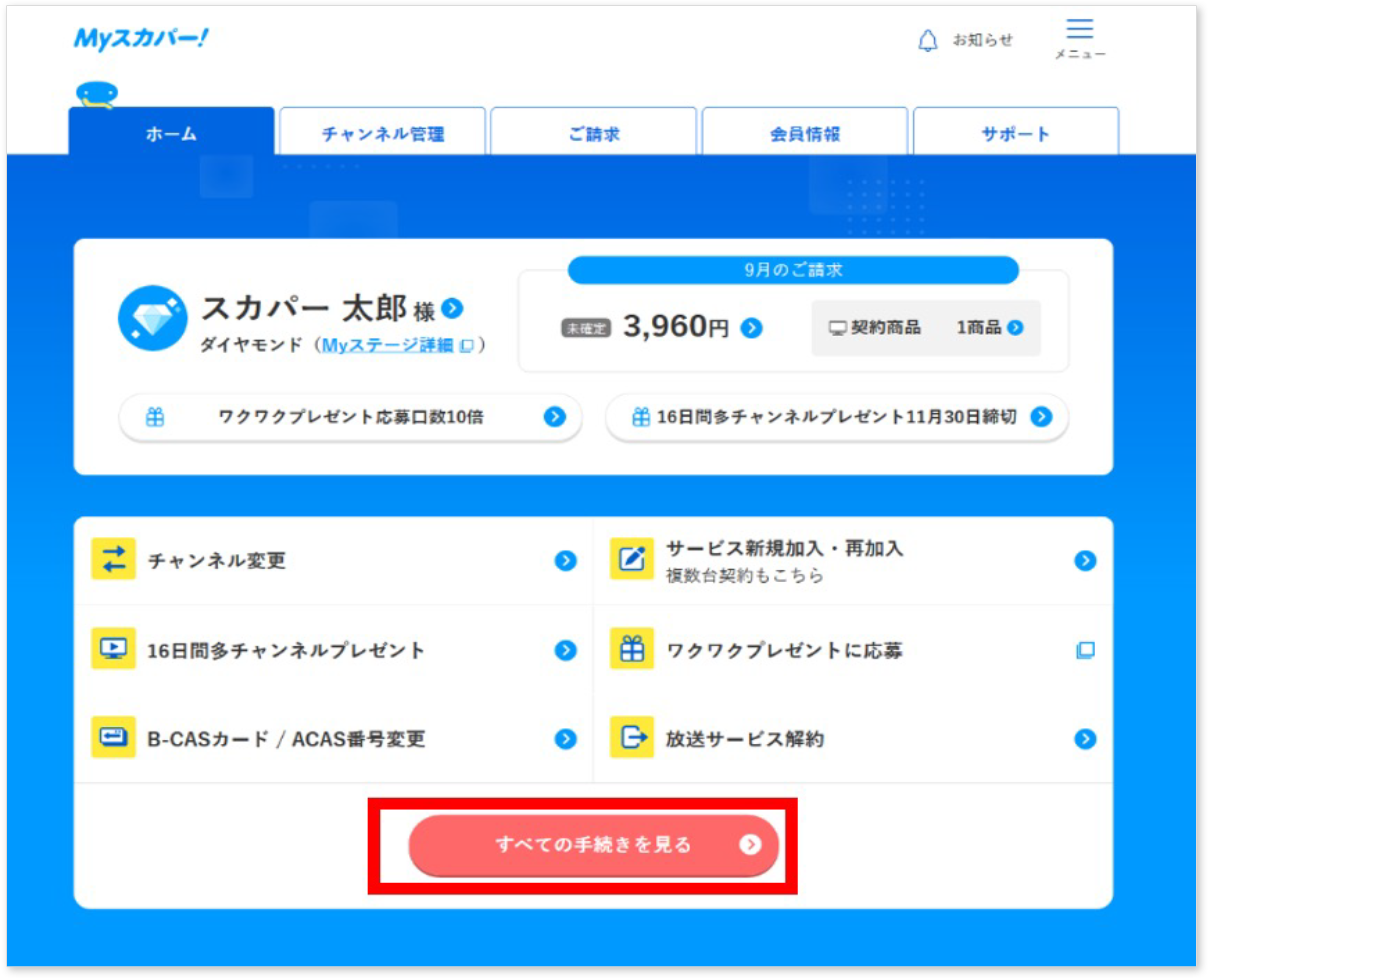Click arrow at end of 16日間多チャンネルプレゼント row
The image size is (1376, 980).
tap(566, 650)
